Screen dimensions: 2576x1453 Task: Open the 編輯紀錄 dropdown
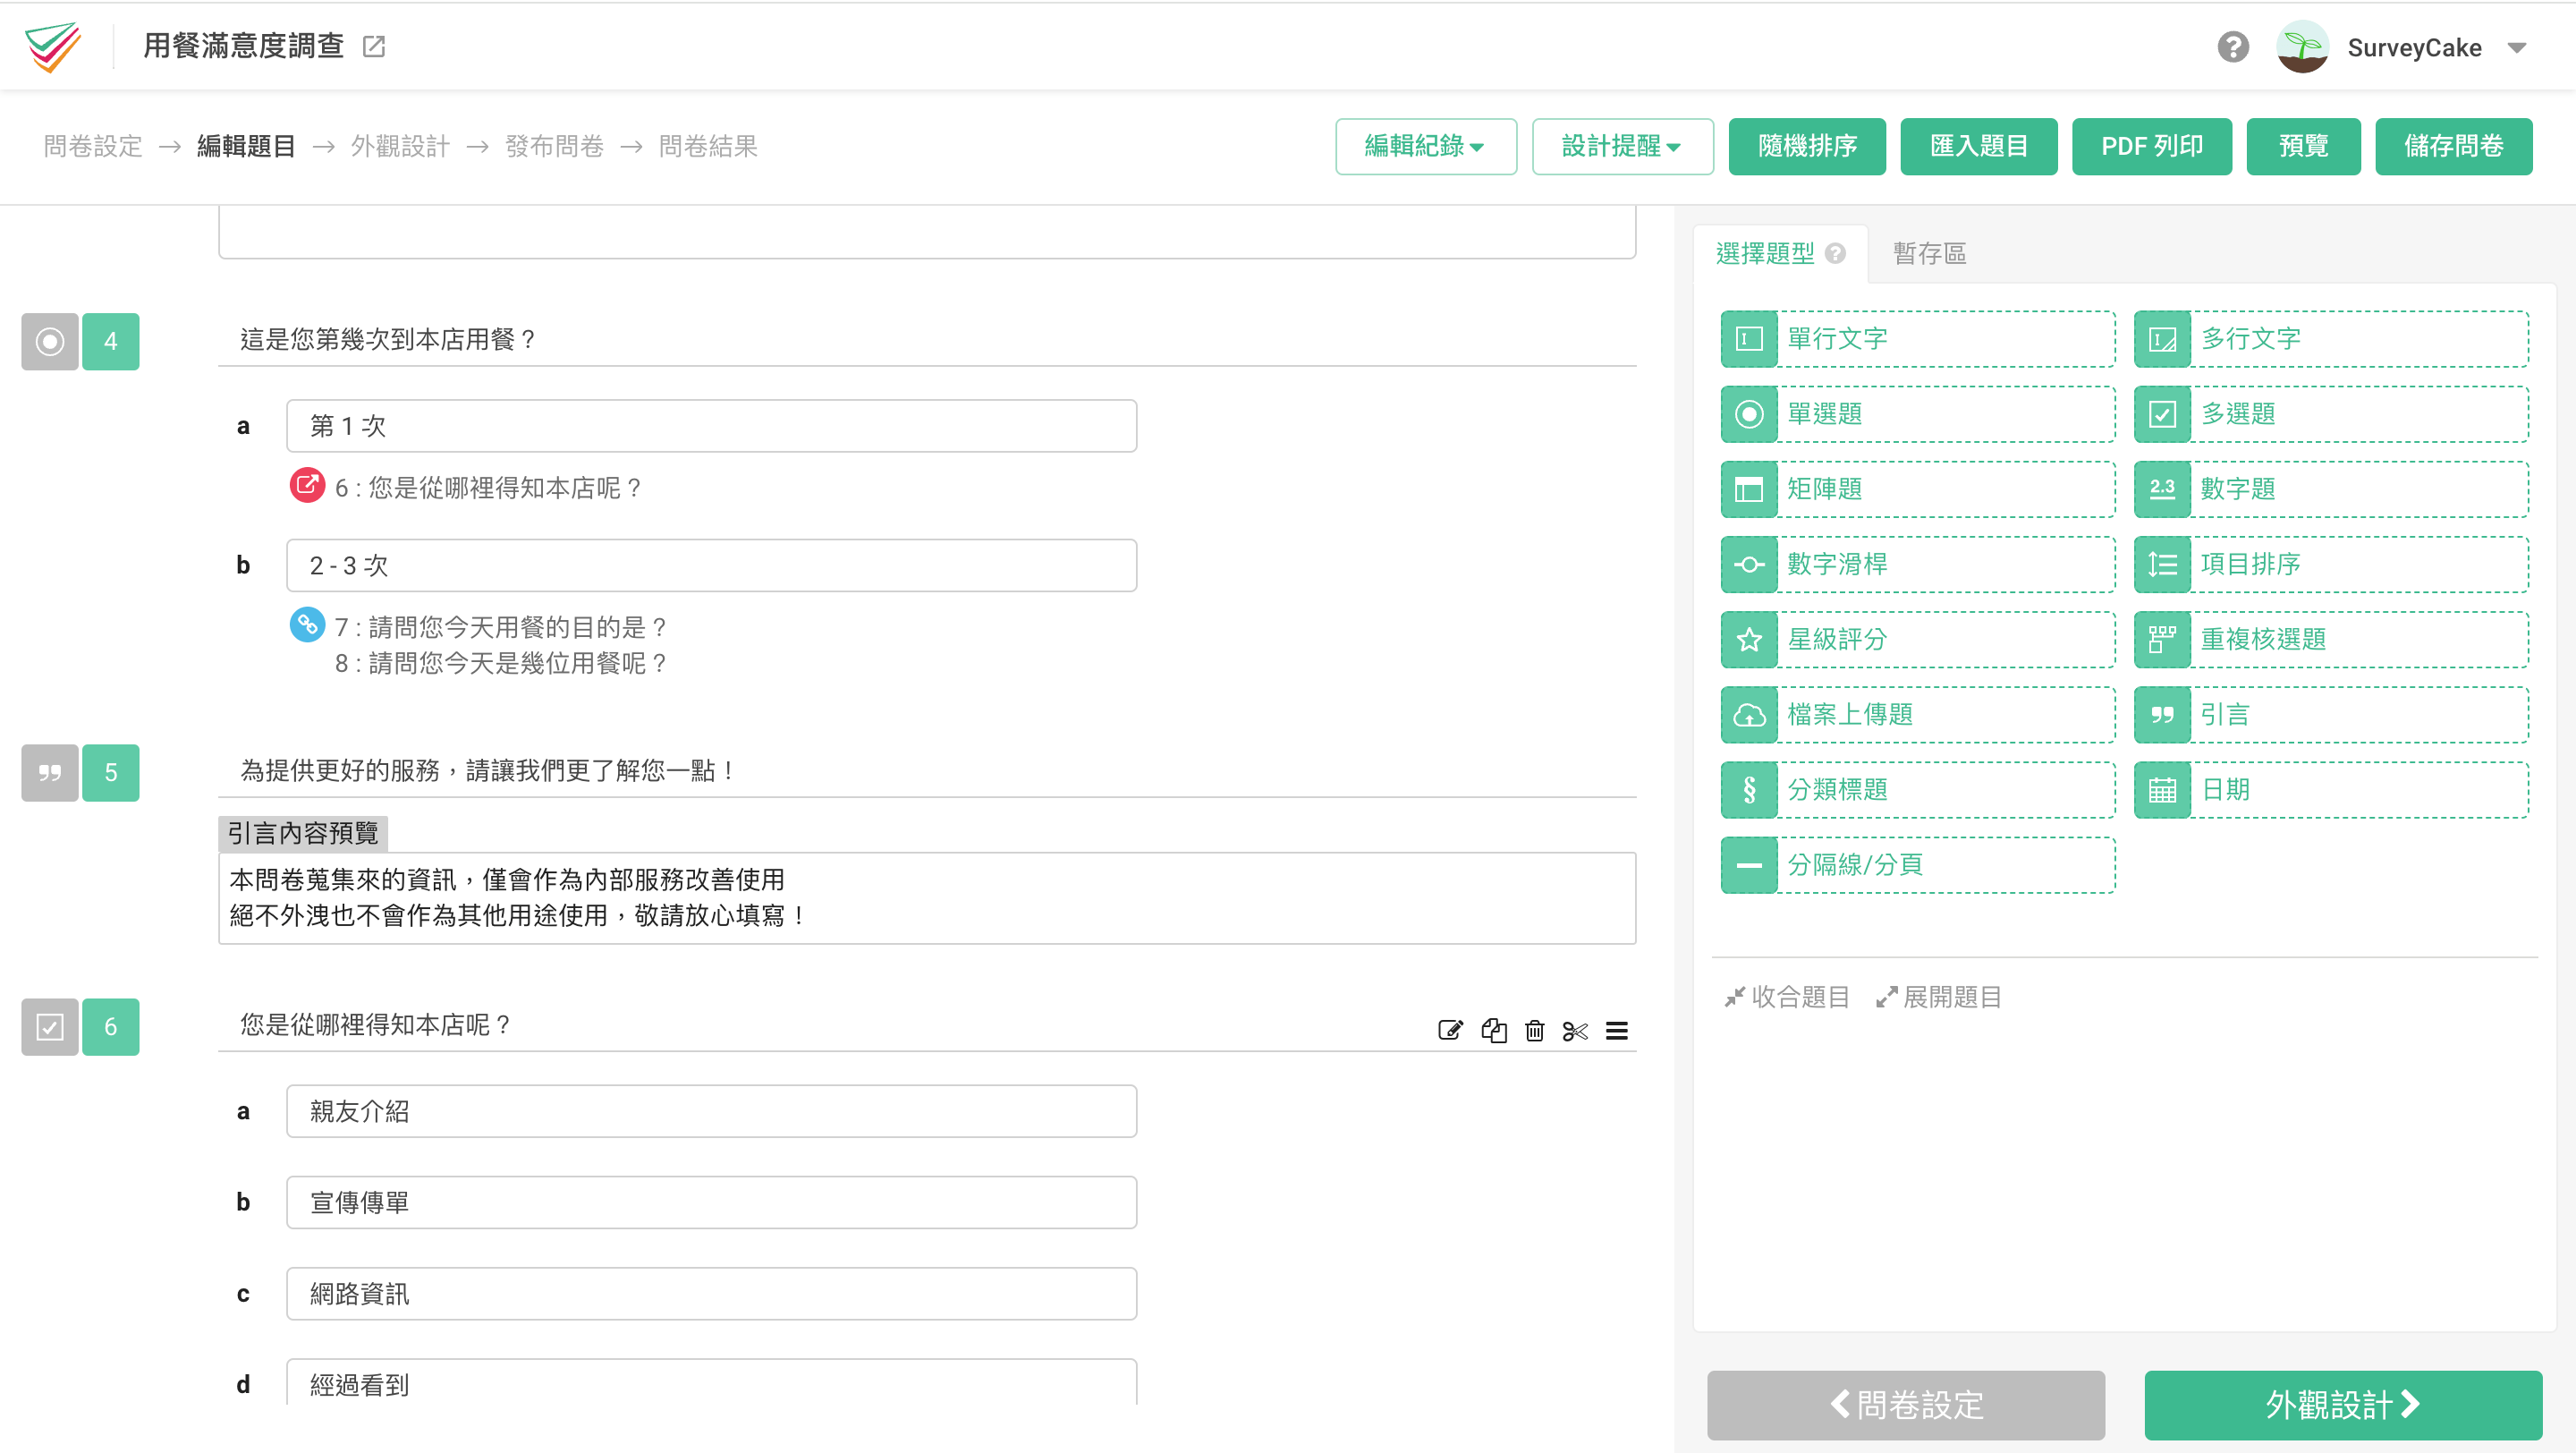point(1426,146)
